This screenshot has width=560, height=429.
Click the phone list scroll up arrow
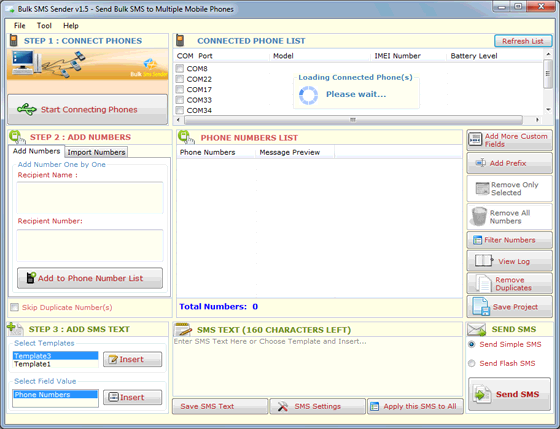[548, 54]
